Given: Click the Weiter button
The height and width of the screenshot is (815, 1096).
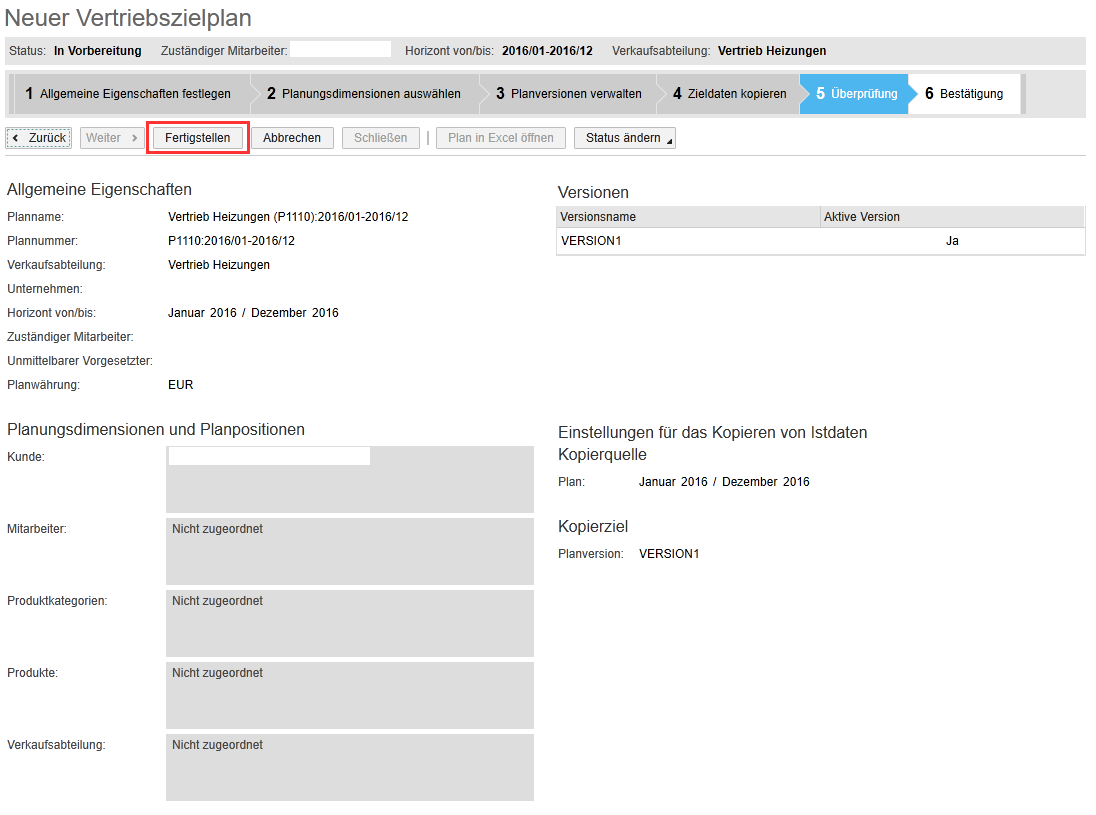Looking at the screenshot, I should tap(112, 138).
